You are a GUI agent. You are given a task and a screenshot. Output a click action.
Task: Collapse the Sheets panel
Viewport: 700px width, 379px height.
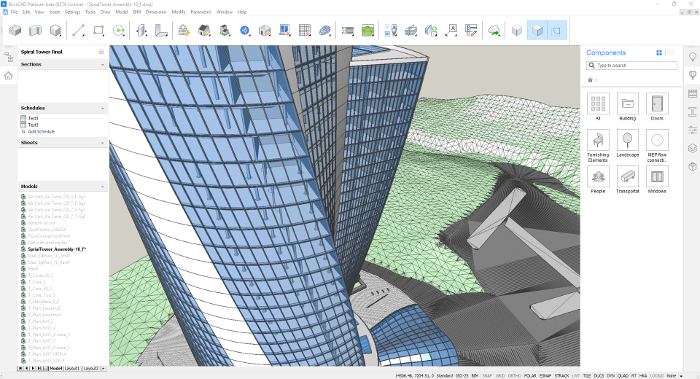(102, 142)
